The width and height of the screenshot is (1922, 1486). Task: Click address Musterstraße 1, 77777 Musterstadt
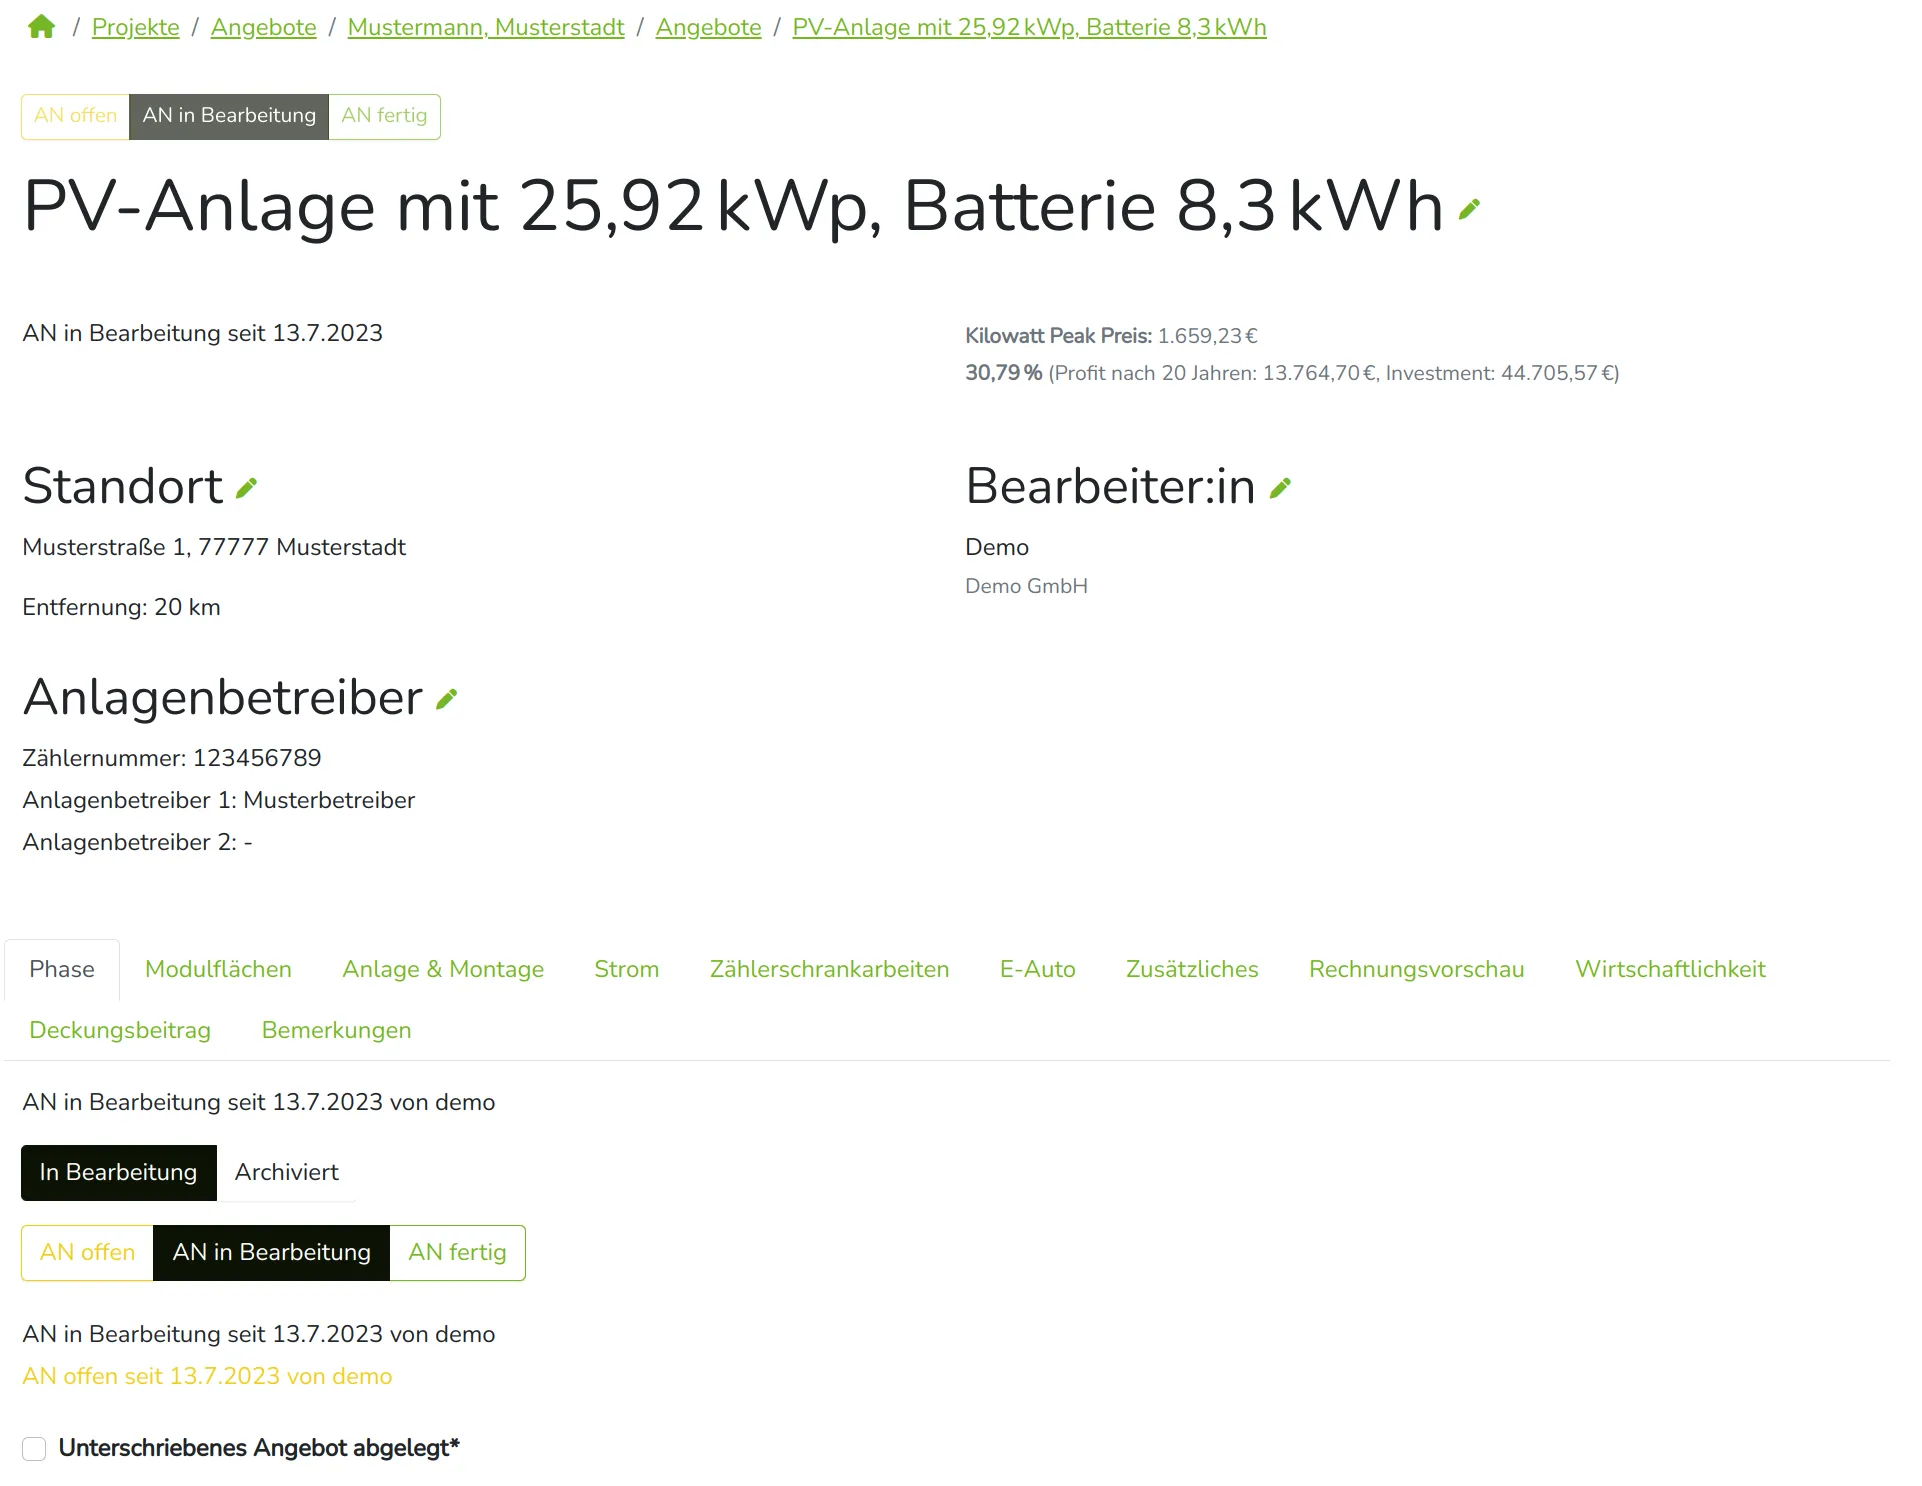(x=214, y=547)
